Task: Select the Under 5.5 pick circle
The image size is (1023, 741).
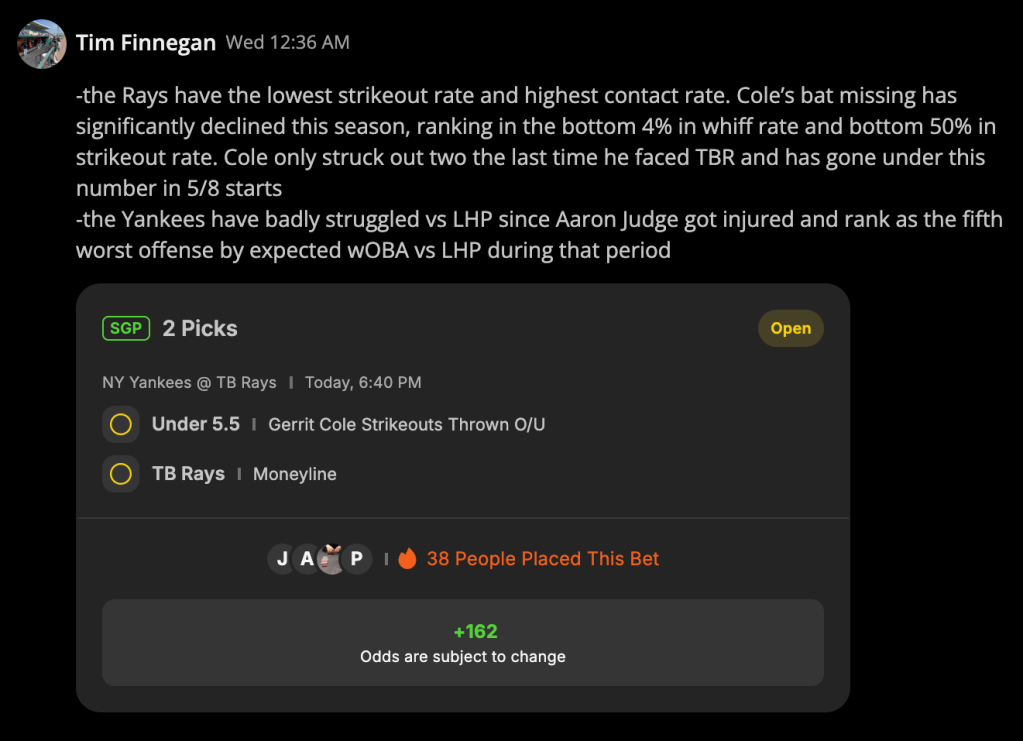Action: coord(121,425)
